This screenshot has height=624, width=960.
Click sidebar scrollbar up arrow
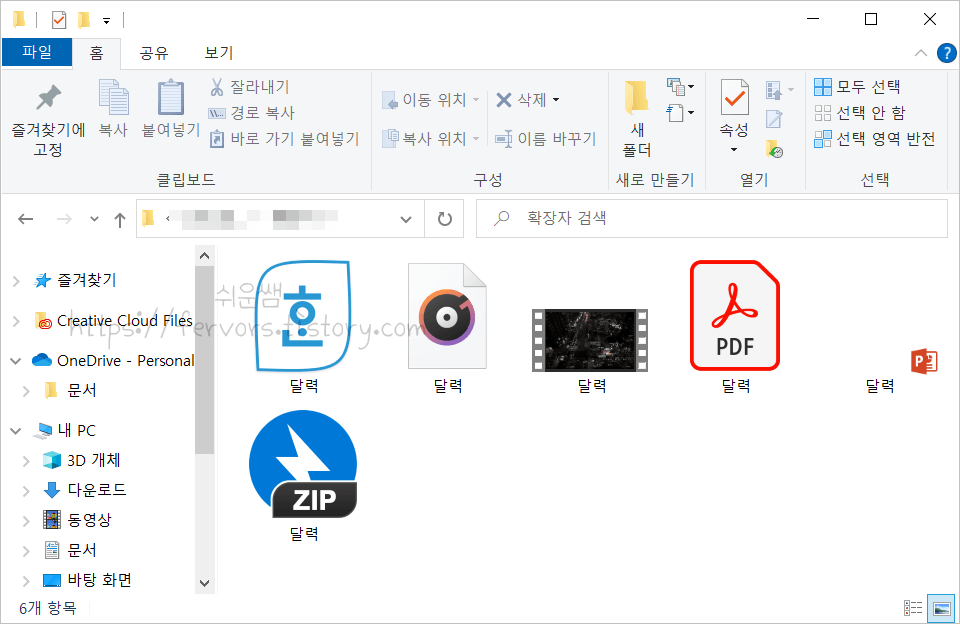tap(205, 255)
